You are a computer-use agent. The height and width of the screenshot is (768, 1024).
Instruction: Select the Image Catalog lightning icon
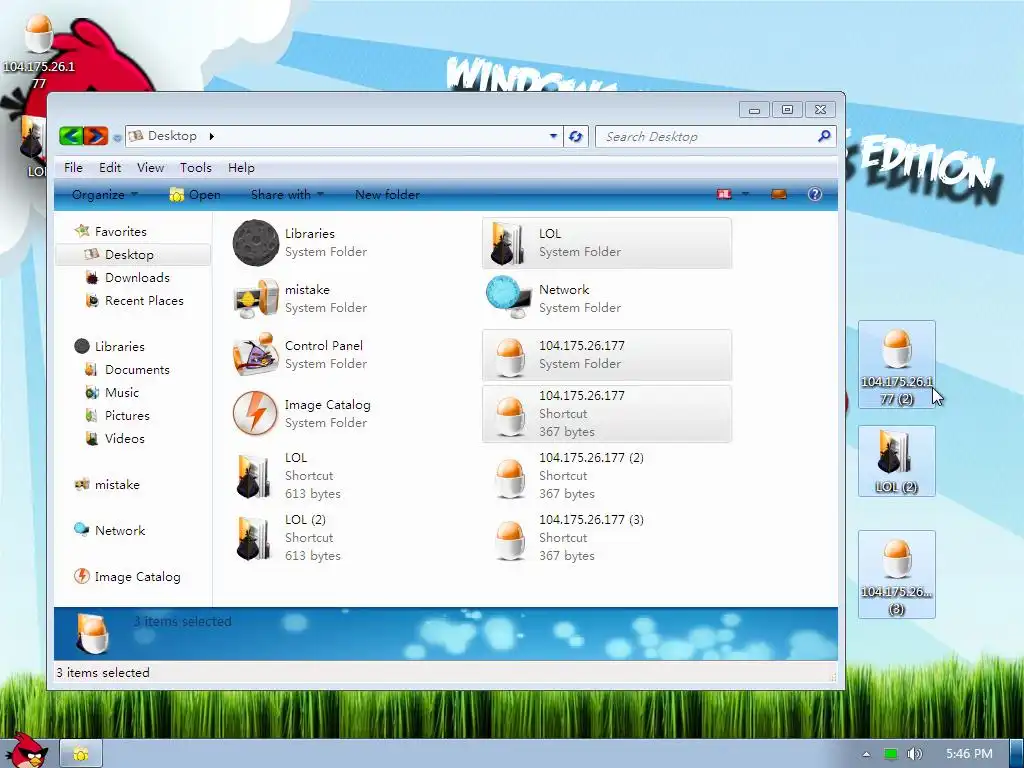pyautogui.click(x=255, y=413)
